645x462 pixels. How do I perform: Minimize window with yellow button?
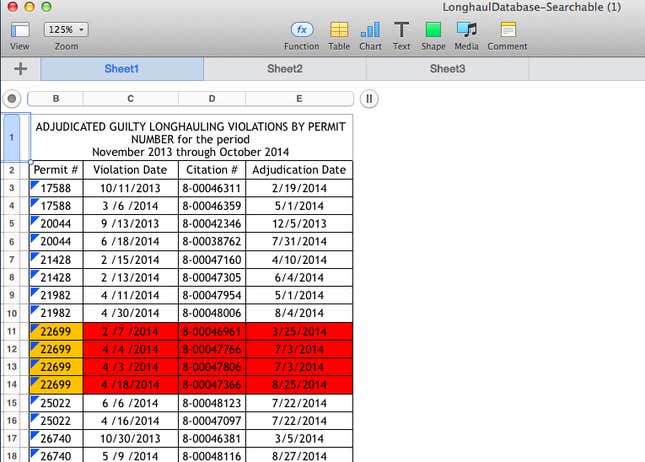pos(30,6)
